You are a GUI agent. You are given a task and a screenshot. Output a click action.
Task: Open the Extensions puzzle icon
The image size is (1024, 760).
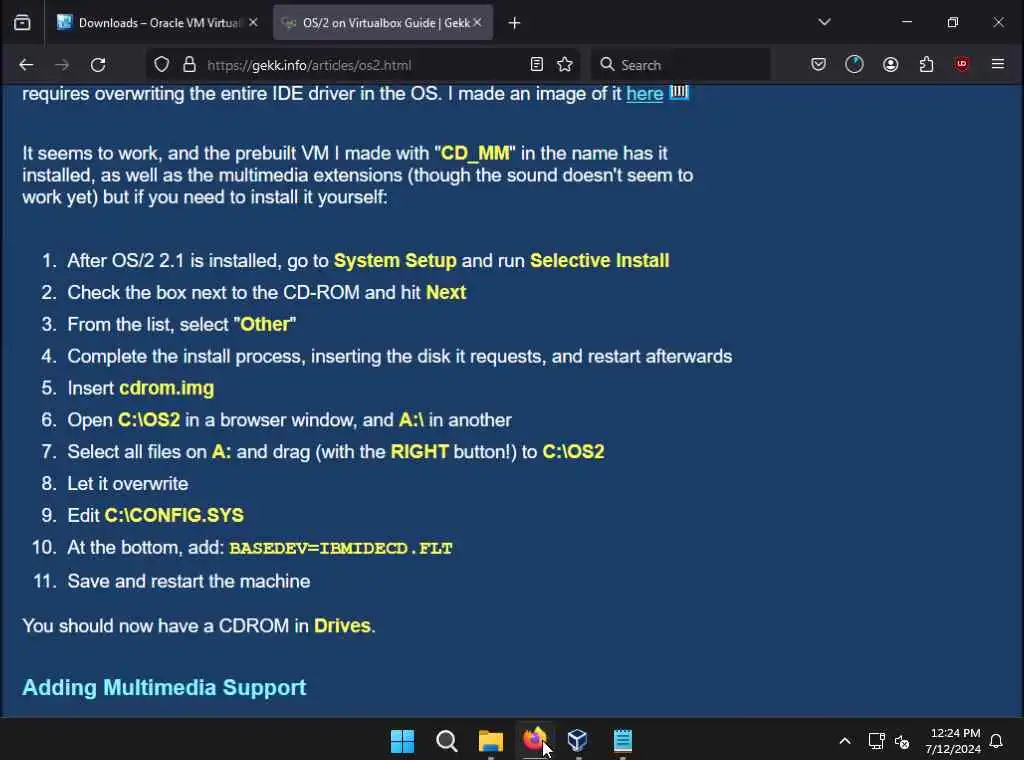[x=926, y=65]
